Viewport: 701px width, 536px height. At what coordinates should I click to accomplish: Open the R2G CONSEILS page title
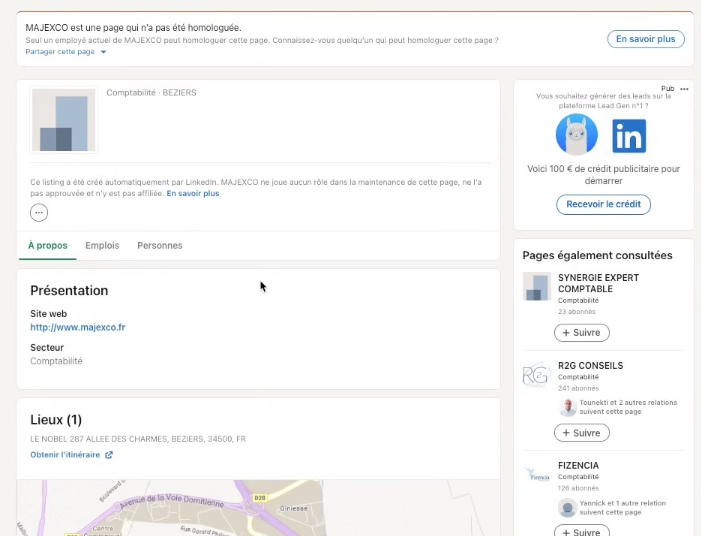590,366
